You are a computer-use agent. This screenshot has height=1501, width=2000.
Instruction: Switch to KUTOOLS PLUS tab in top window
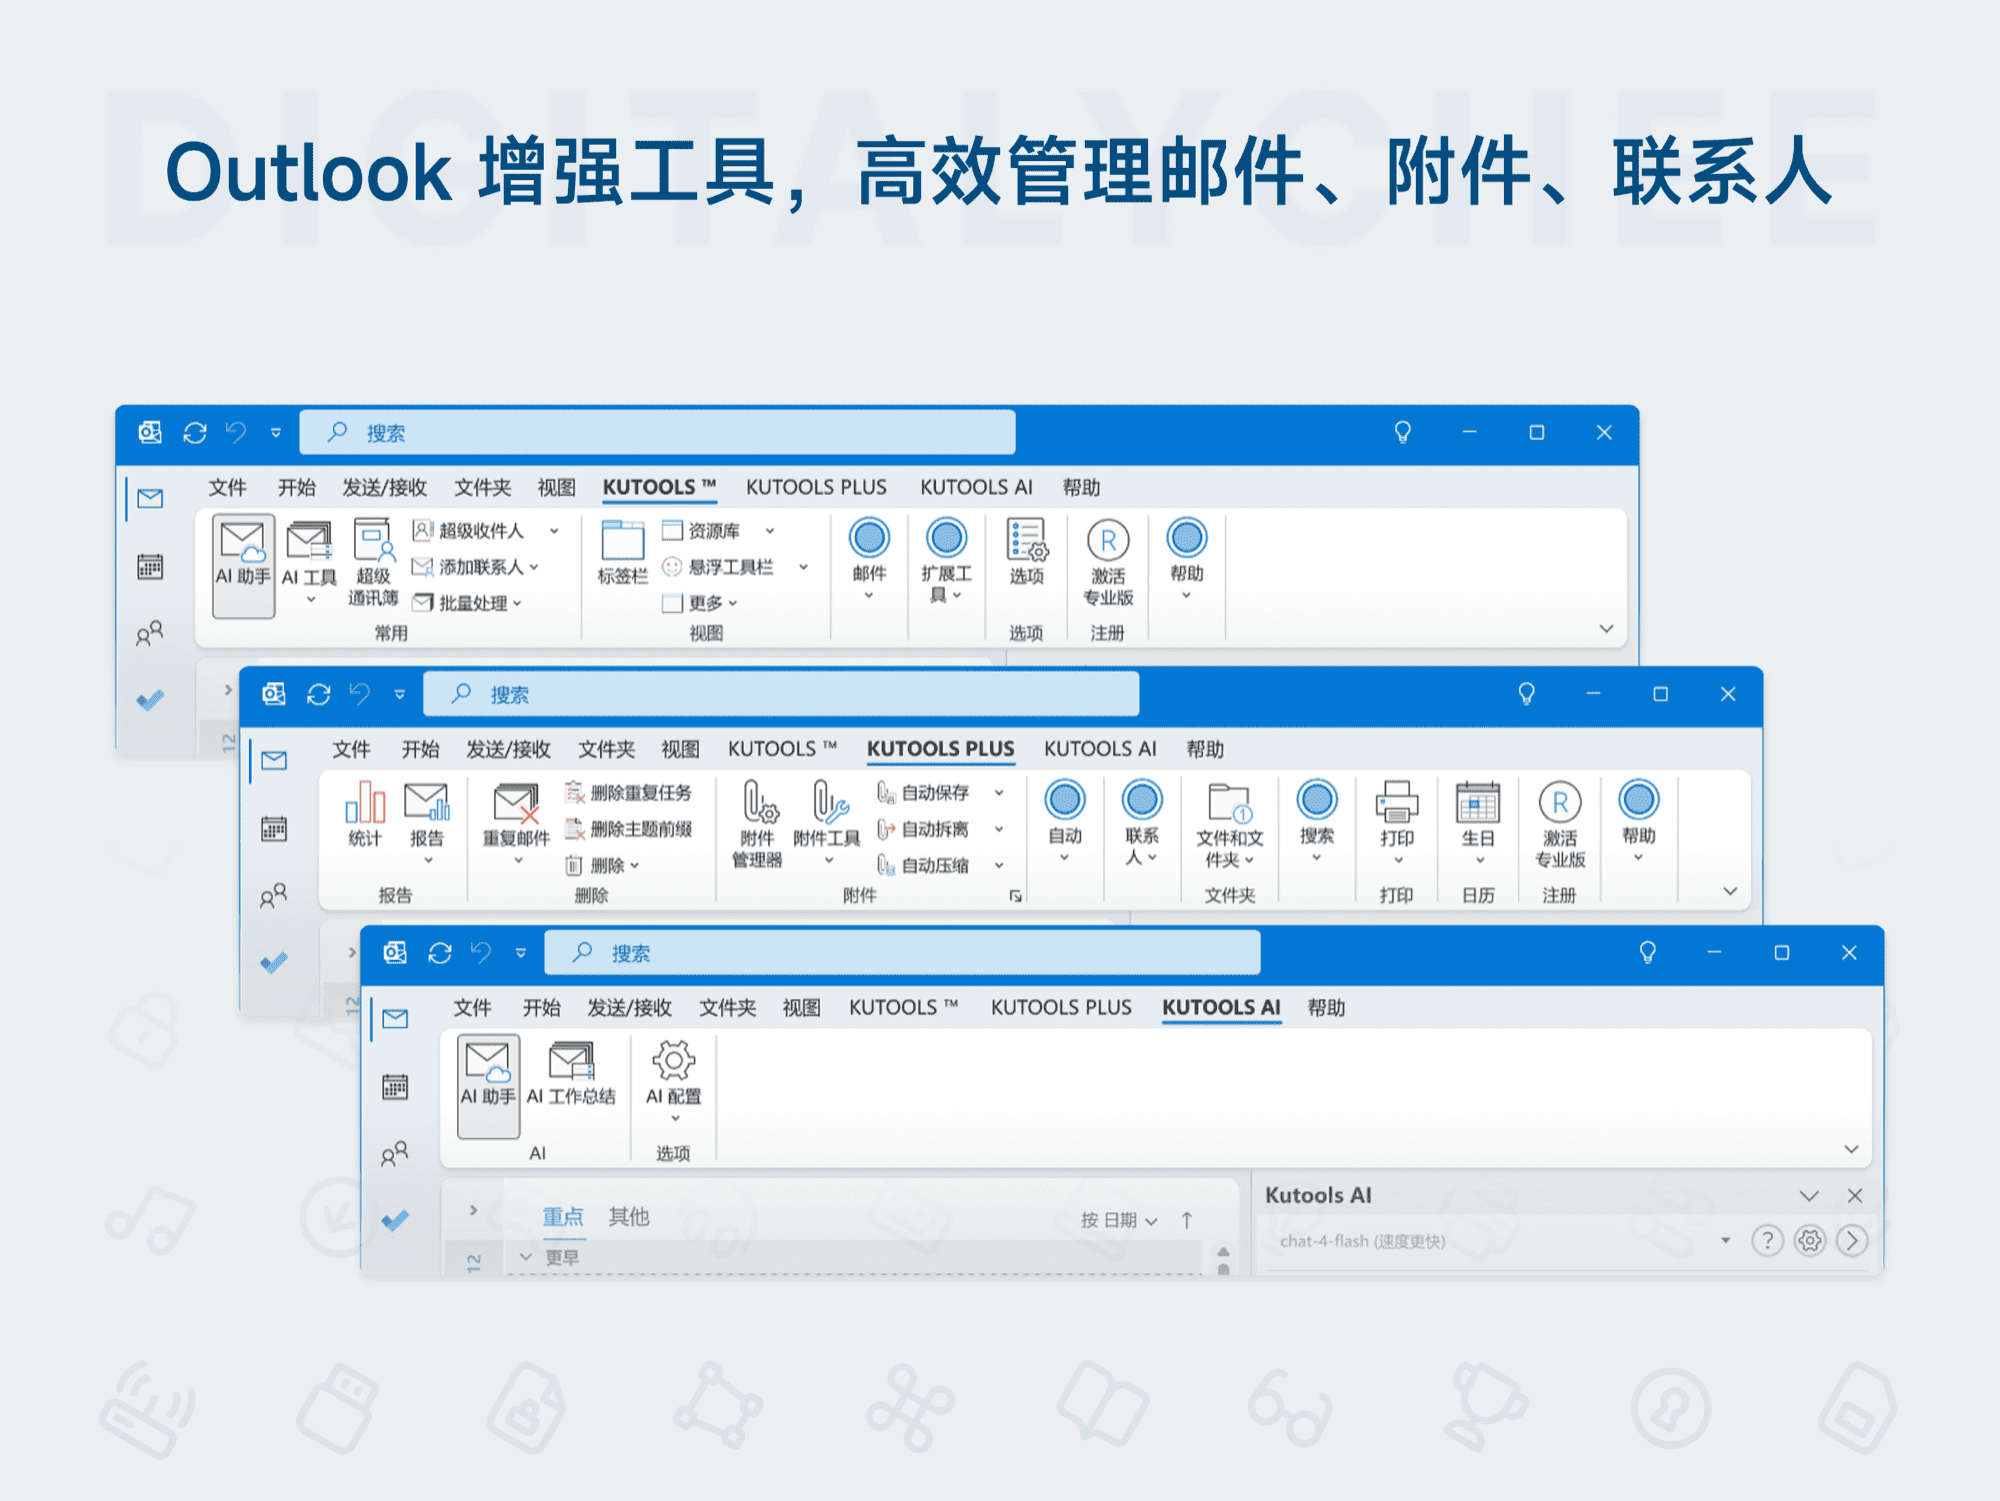coord(816,488)
